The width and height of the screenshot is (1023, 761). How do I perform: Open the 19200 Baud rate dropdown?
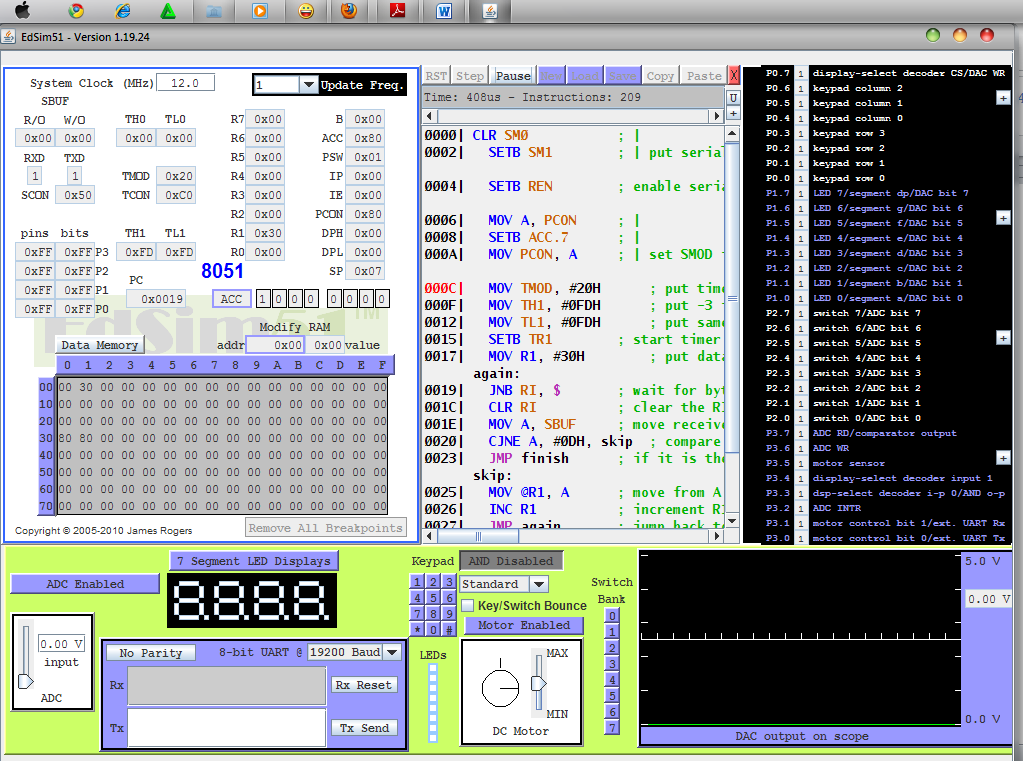click(392, 652)
